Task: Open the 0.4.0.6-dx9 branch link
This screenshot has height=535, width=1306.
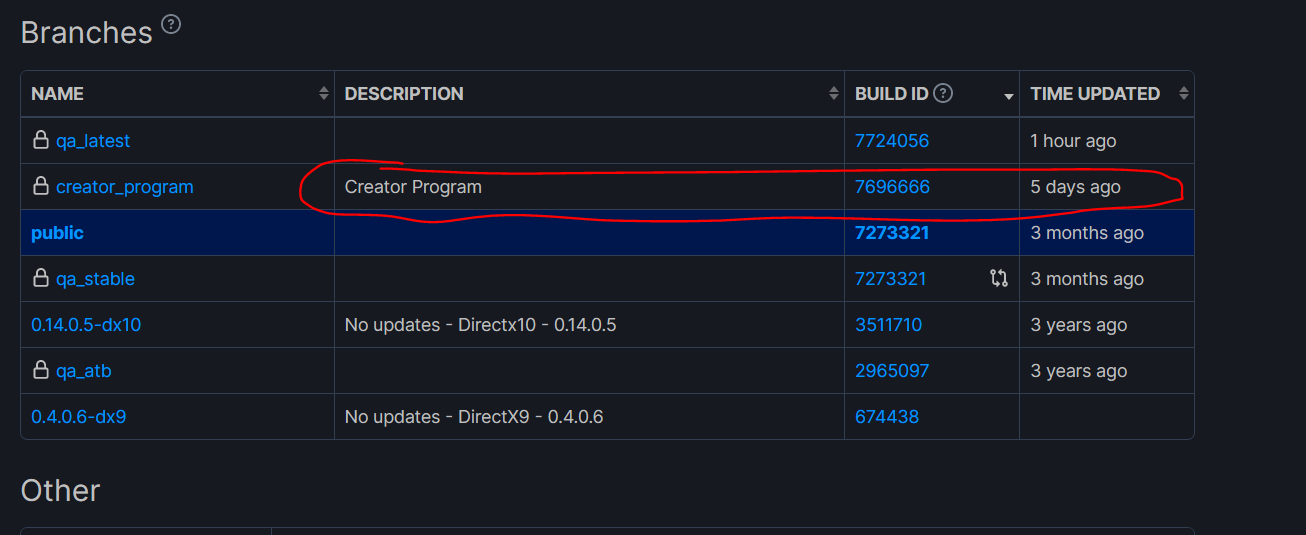Action: (78, 417)
